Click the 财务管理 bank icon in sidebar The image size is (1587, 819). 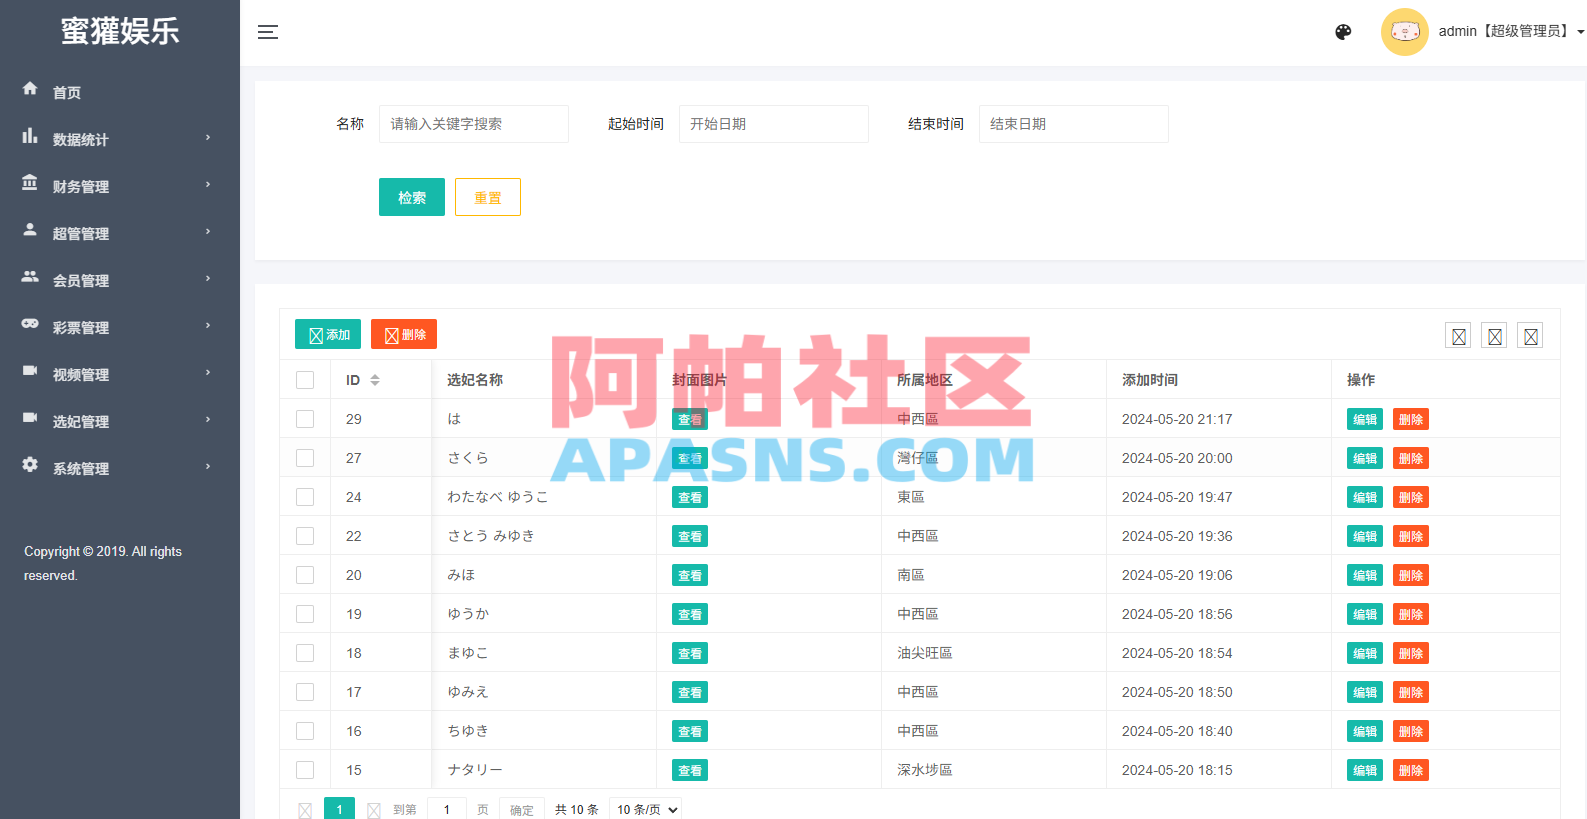30,183
